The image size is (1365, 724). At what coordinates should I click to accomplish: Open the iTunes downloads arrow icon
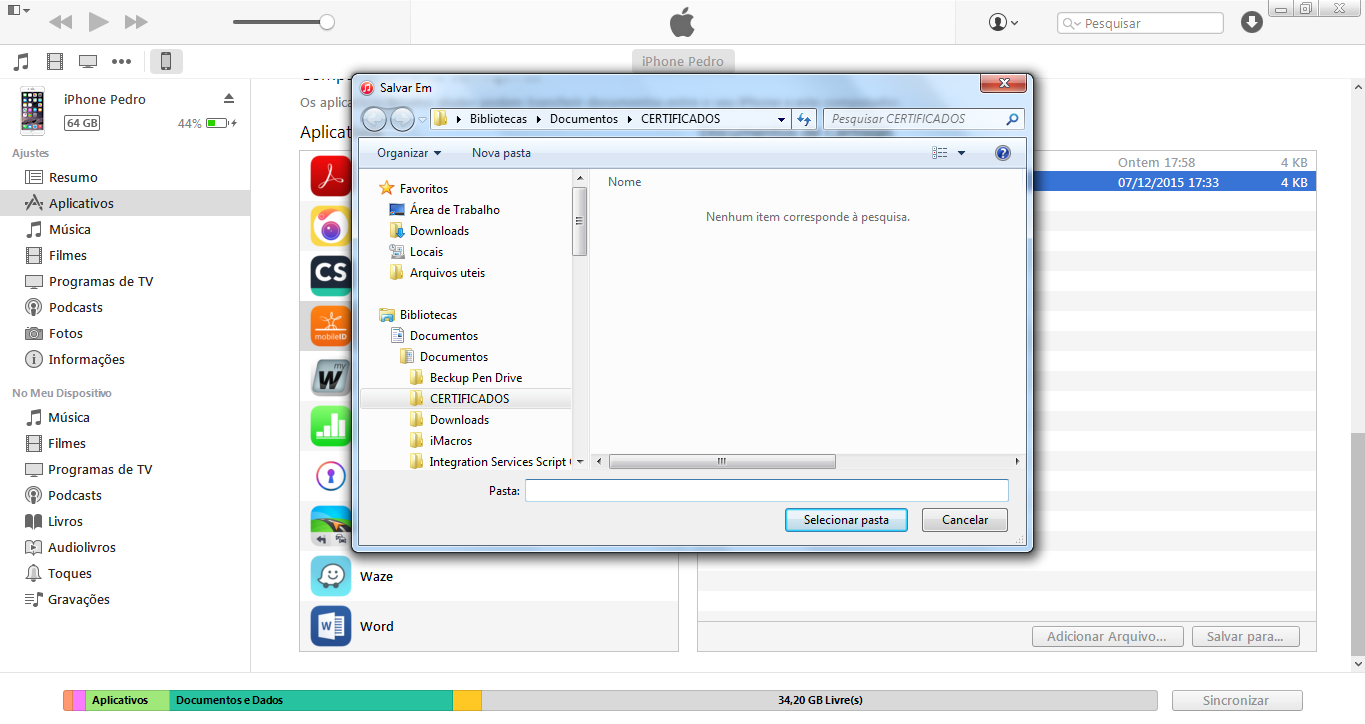click(1252, 22)
